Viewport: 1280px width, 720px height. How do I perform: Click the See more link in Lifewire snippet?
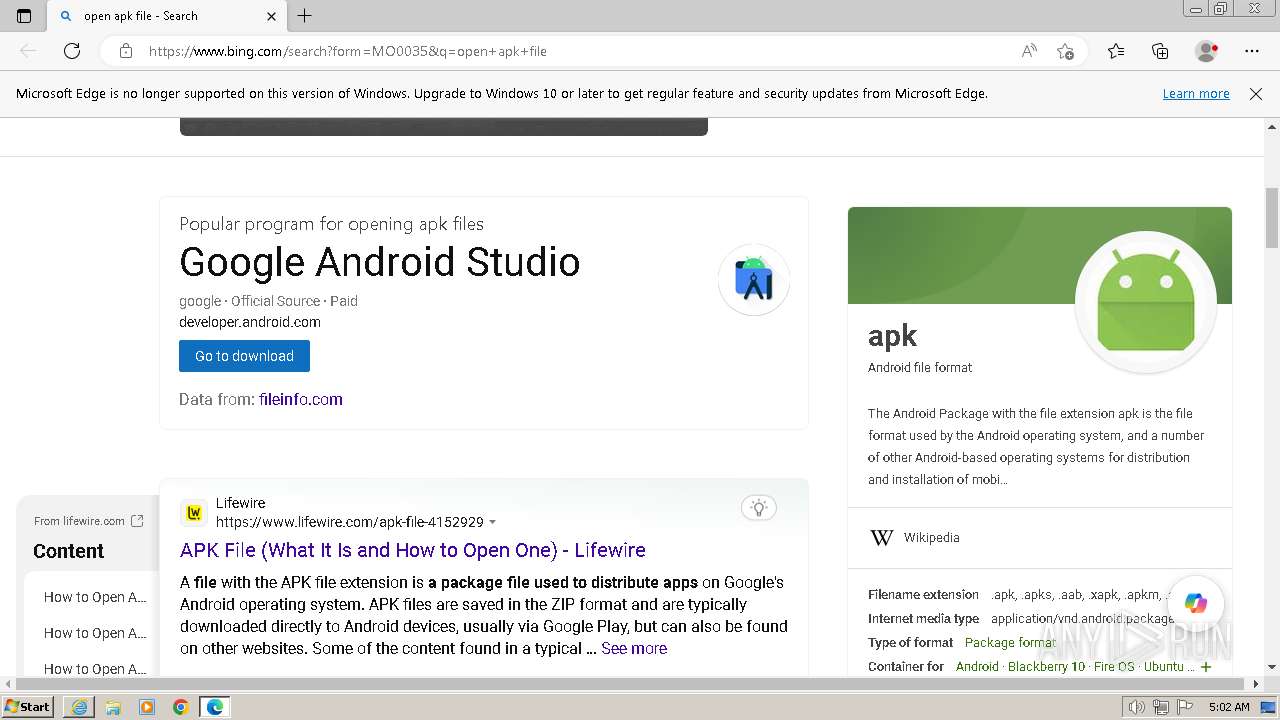click(x=634, y=648)
